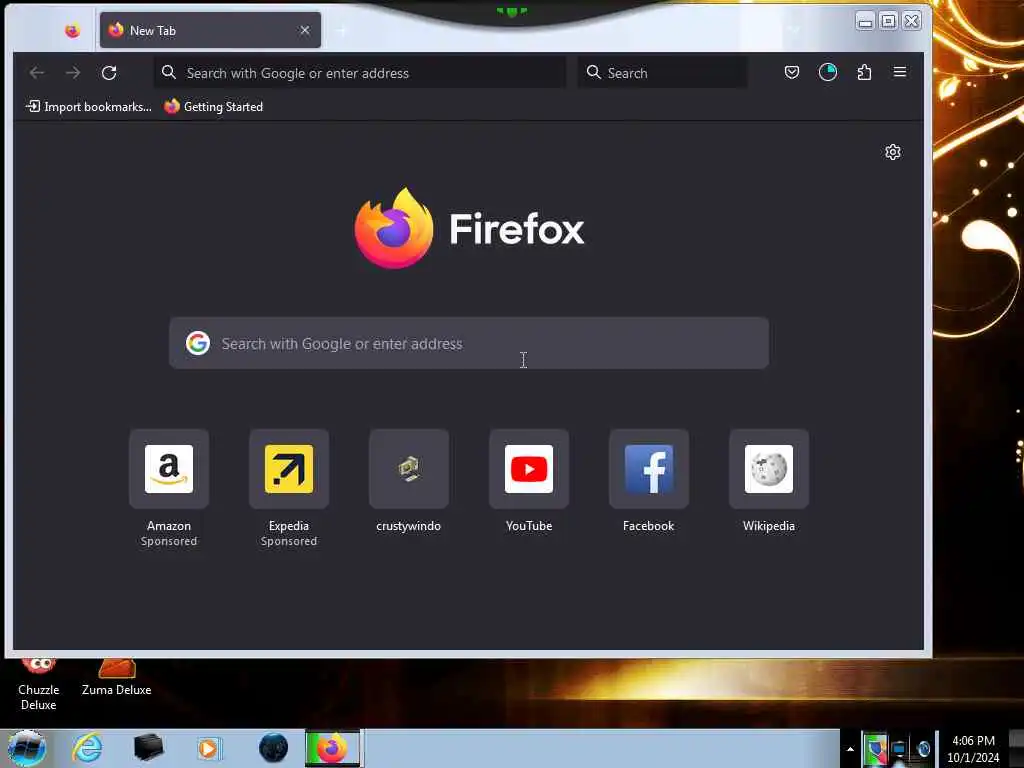
Task: Launch Internet Explorer from the taskbar
Action: point(87,748)
